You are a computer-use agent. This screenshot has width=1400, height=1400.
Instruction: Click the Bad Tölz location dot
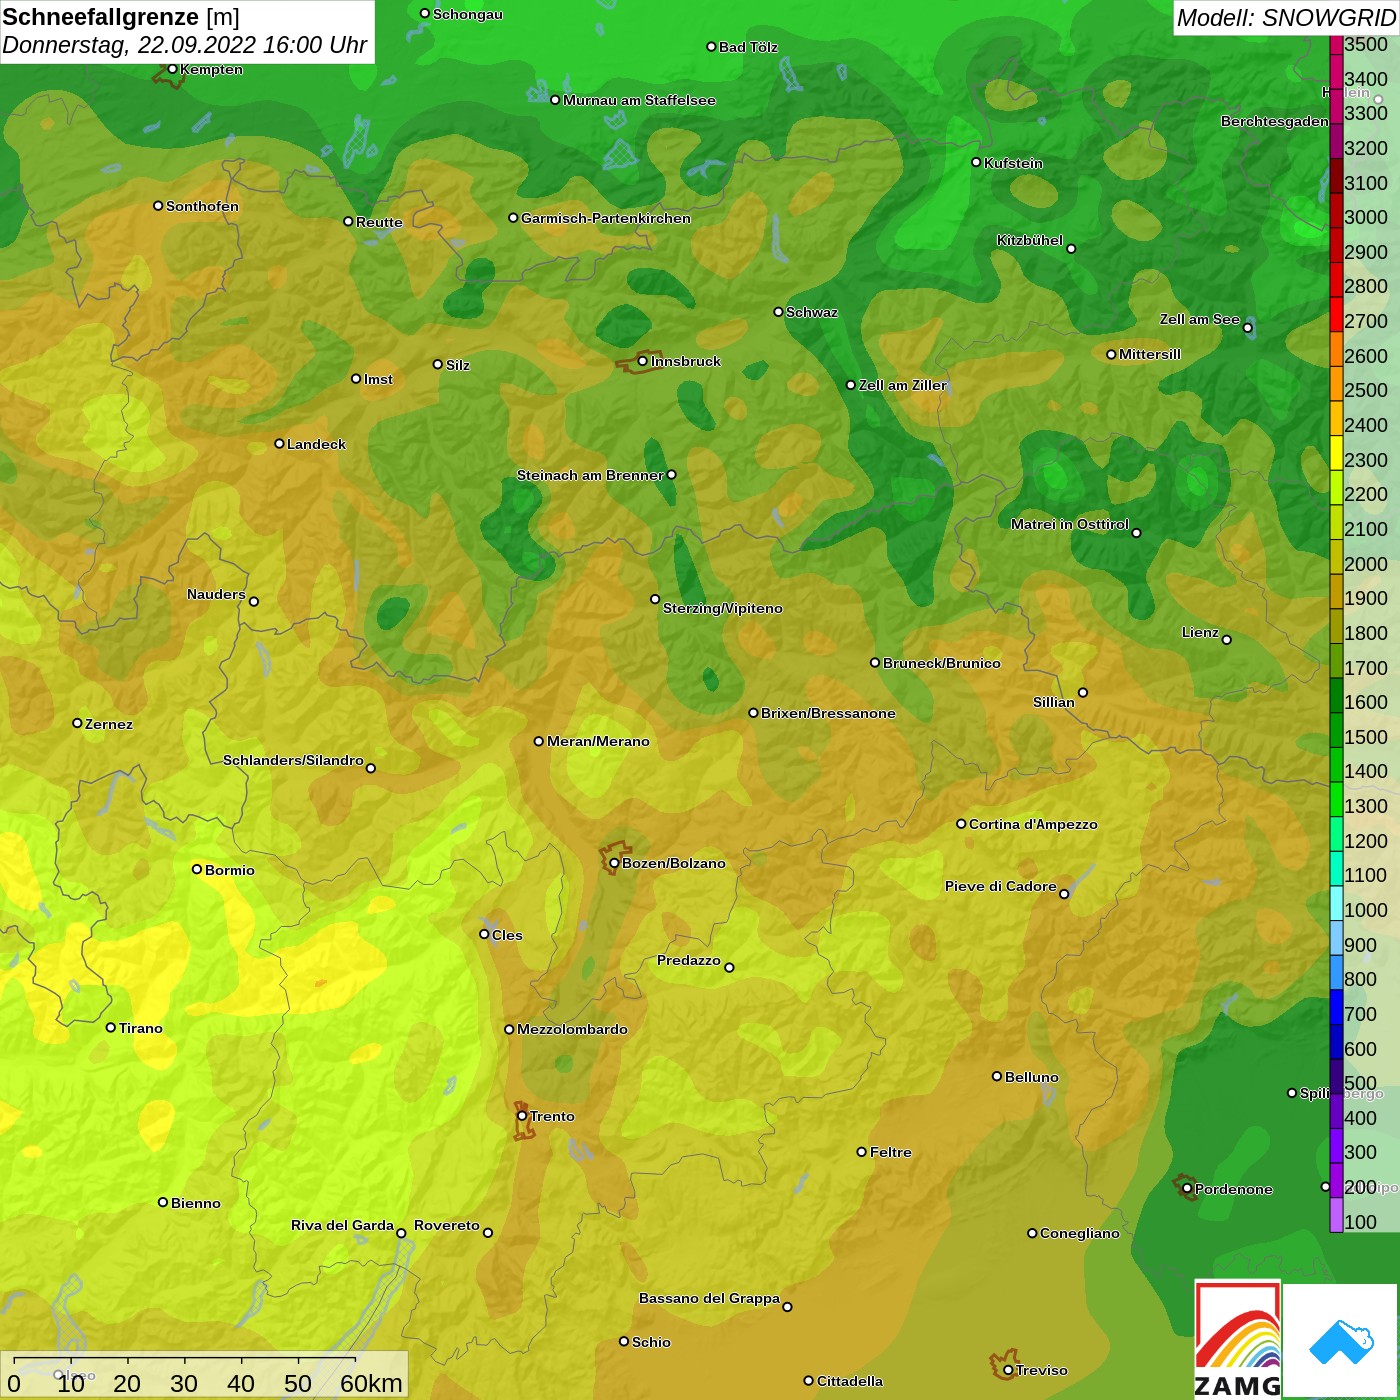pyautogui.click(x=711, y=47)
